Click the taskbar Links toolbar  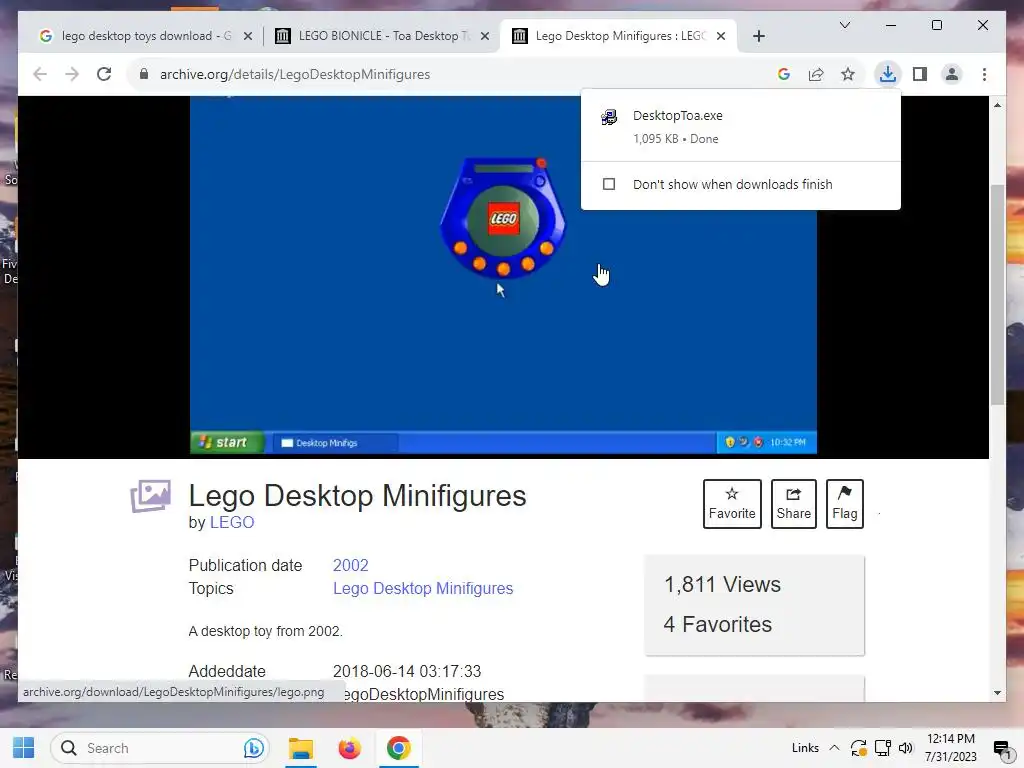805,748
